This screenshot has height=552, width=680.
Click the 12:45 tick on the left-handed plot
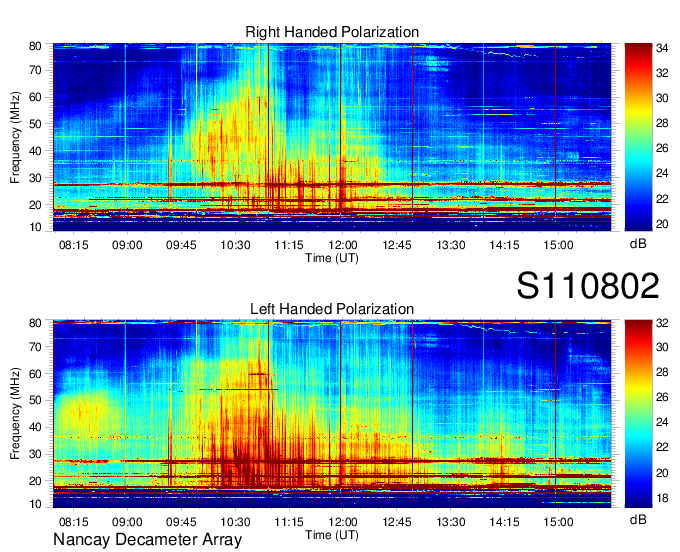click(397, 522)
